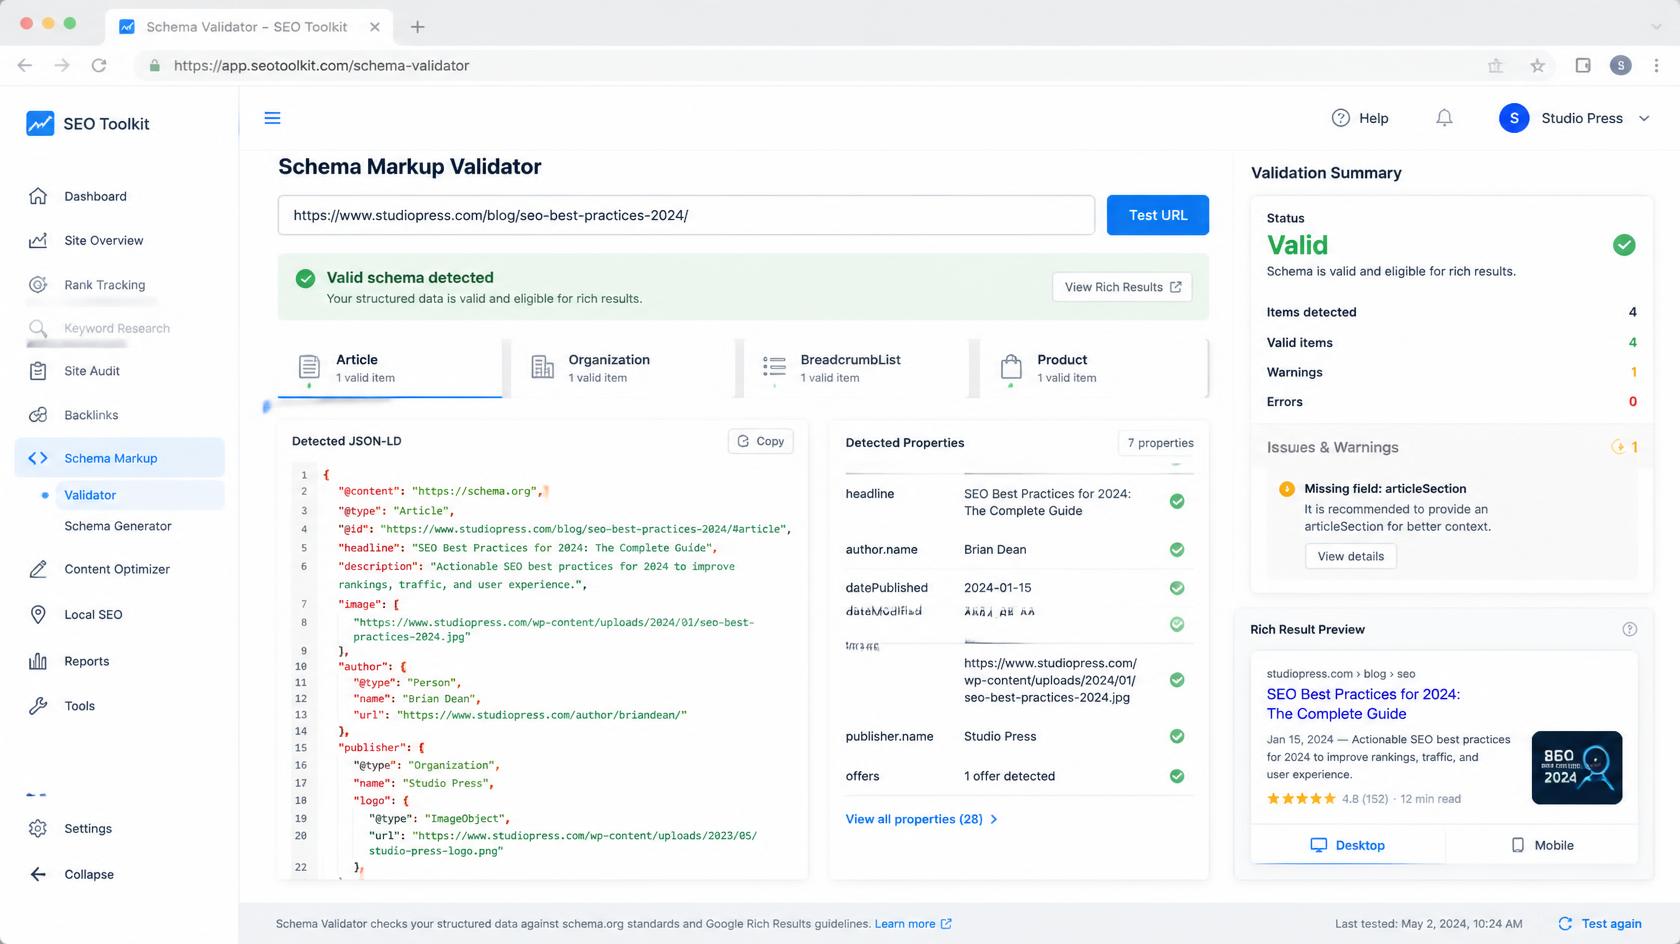The image size is (1680, 944).
Task: Click browser three-dot menu icon
Action: tap(1656, 65)
